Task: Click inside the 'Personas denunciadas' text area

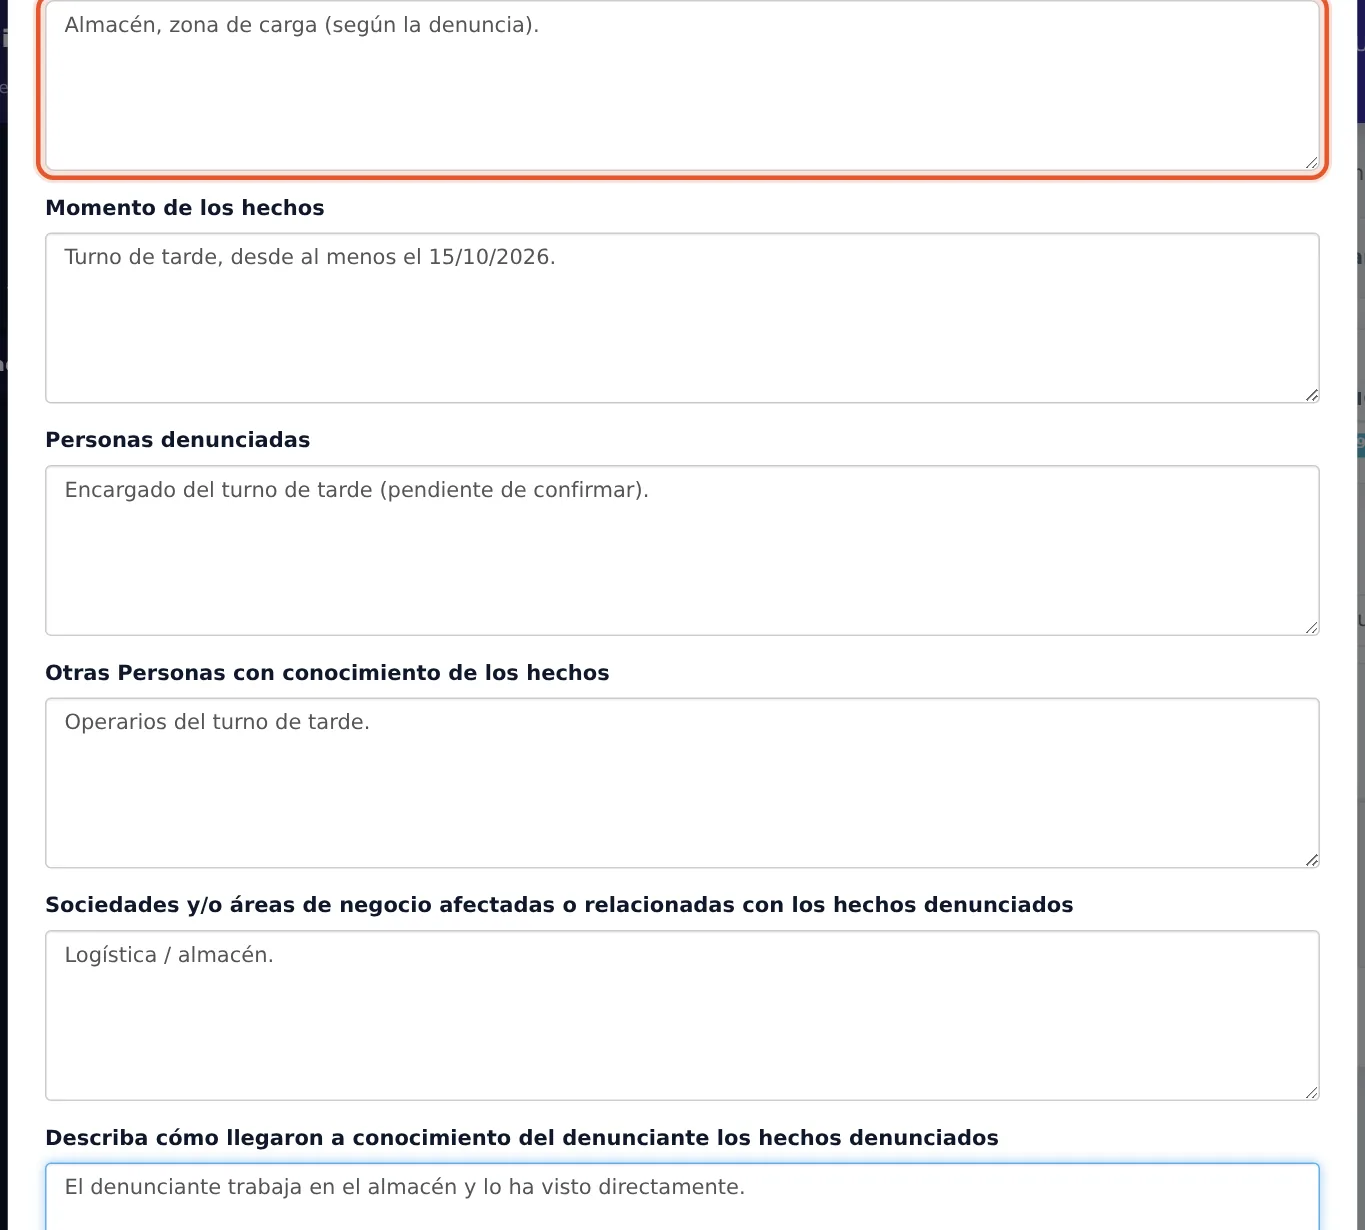Action: [682, 550]
